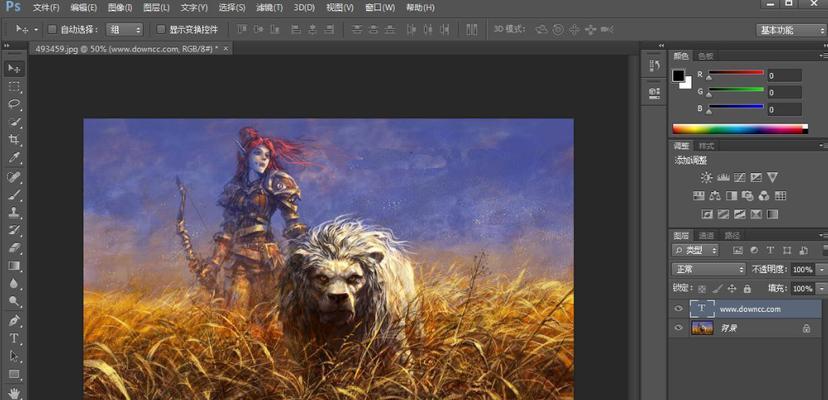Toggle Lock transparent pixels
The height and width of the screenshot is (400, 828).
click(x=702, y=289)
